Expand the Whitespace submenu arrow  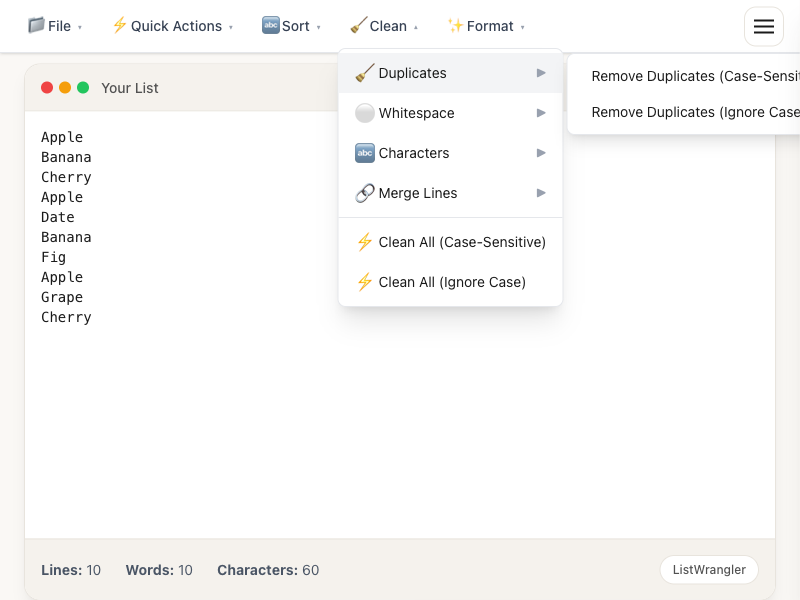541,113
